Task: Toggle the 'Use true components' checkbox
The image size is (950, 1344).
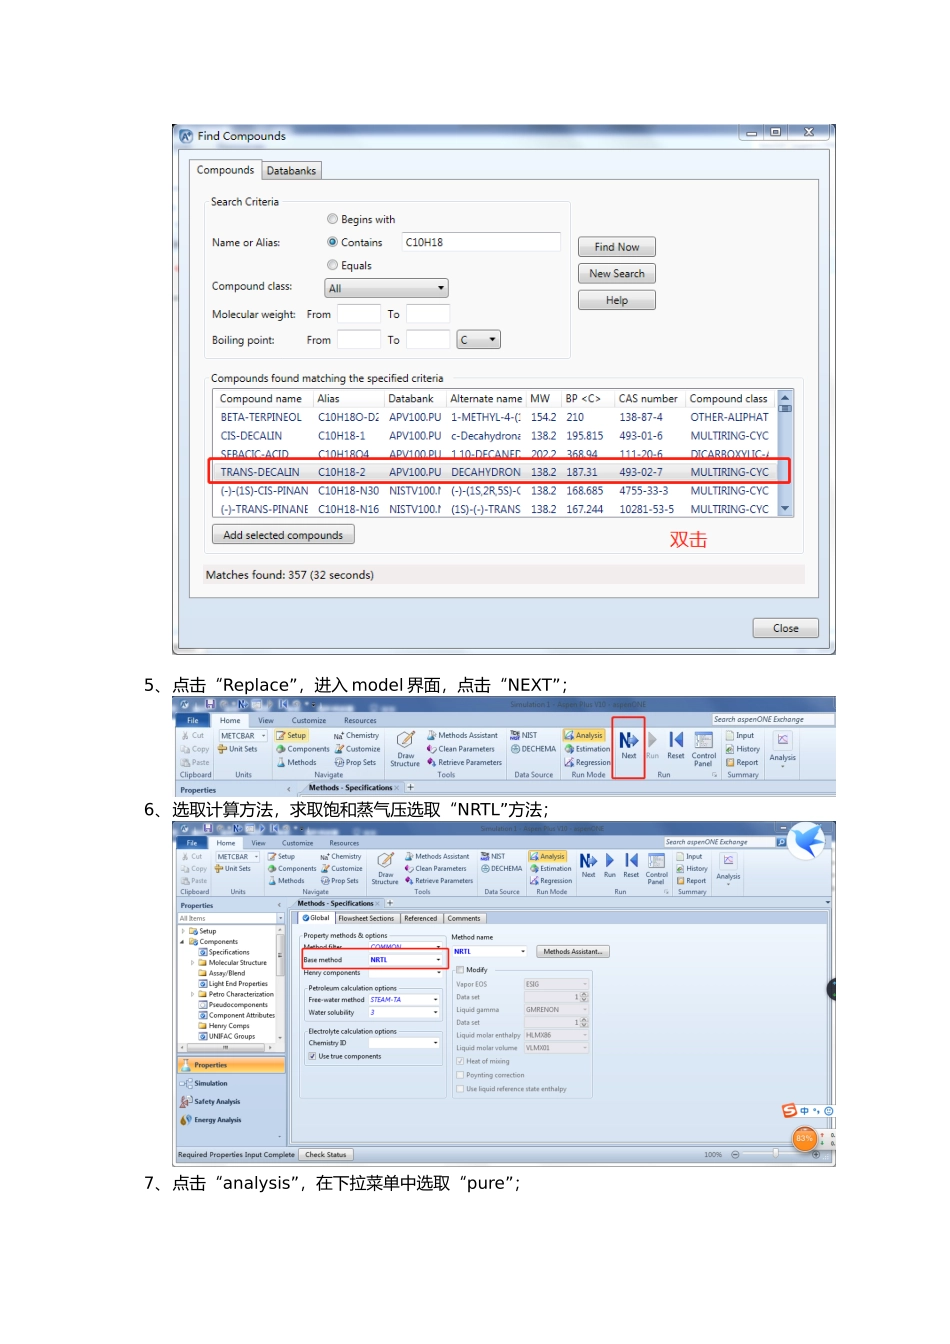Action: (312, 1057)
